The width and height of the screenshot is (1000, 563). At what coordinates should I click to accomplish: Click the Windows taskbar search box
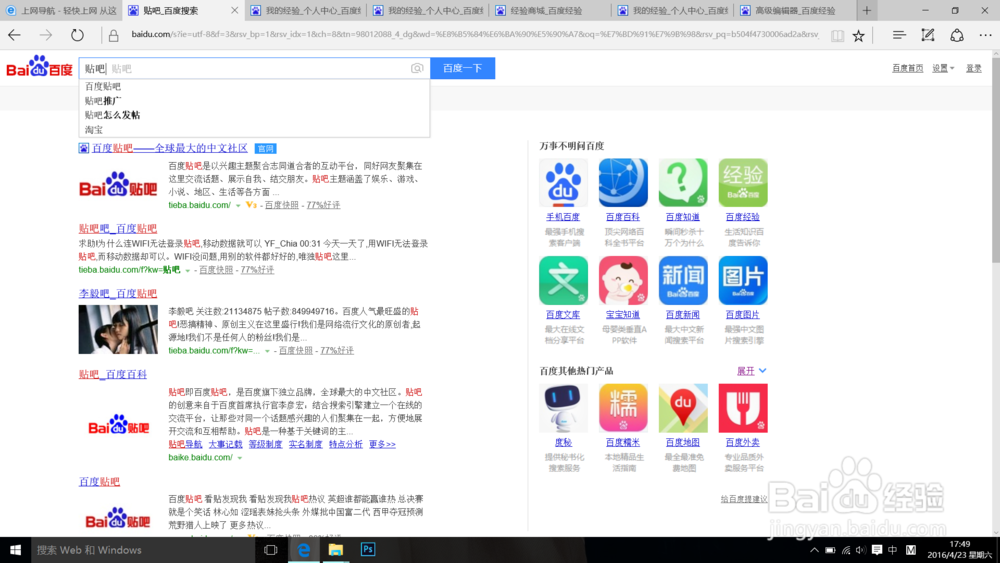143,550
